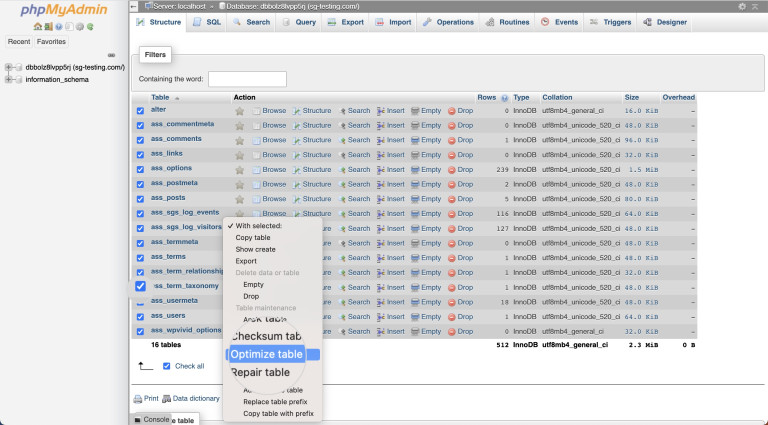Drop the alter table
The width and height of the screenshot is (768, 425).
[x=460, y=111]
